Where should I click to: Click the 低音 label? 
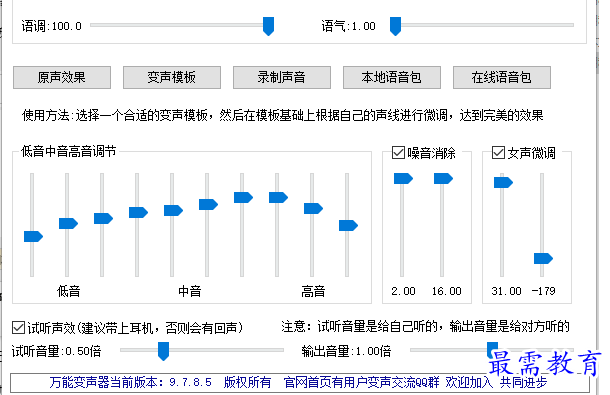pos(68,291)
